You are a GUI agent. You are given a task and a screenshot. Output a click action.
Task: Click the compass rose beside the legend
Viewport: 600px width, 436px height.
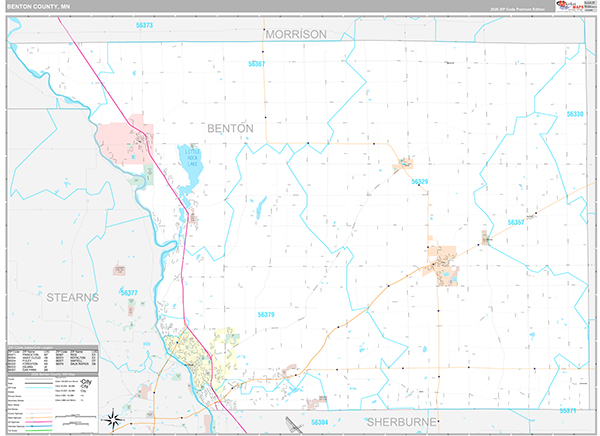[112, 419]
